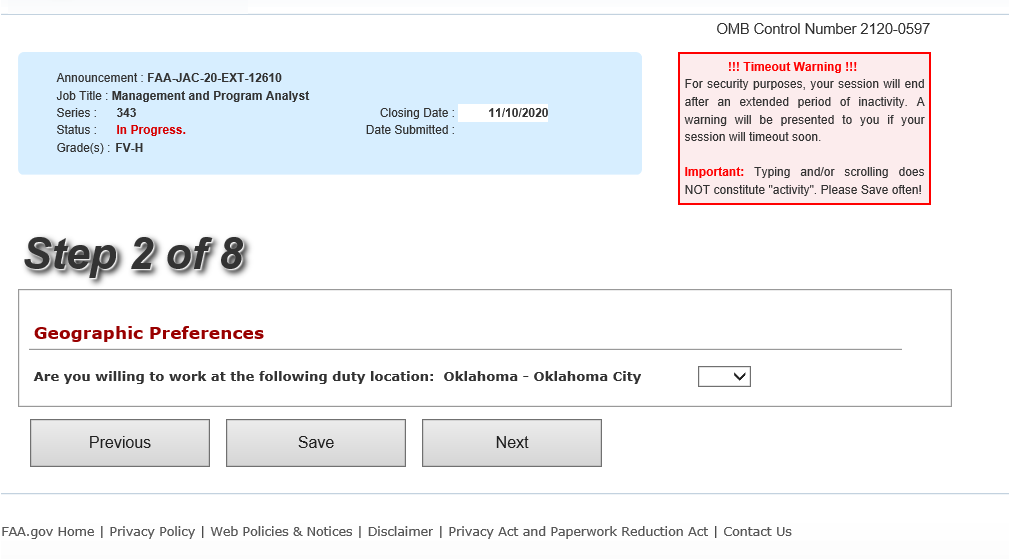Click the Previous button

tap(120, 443)
